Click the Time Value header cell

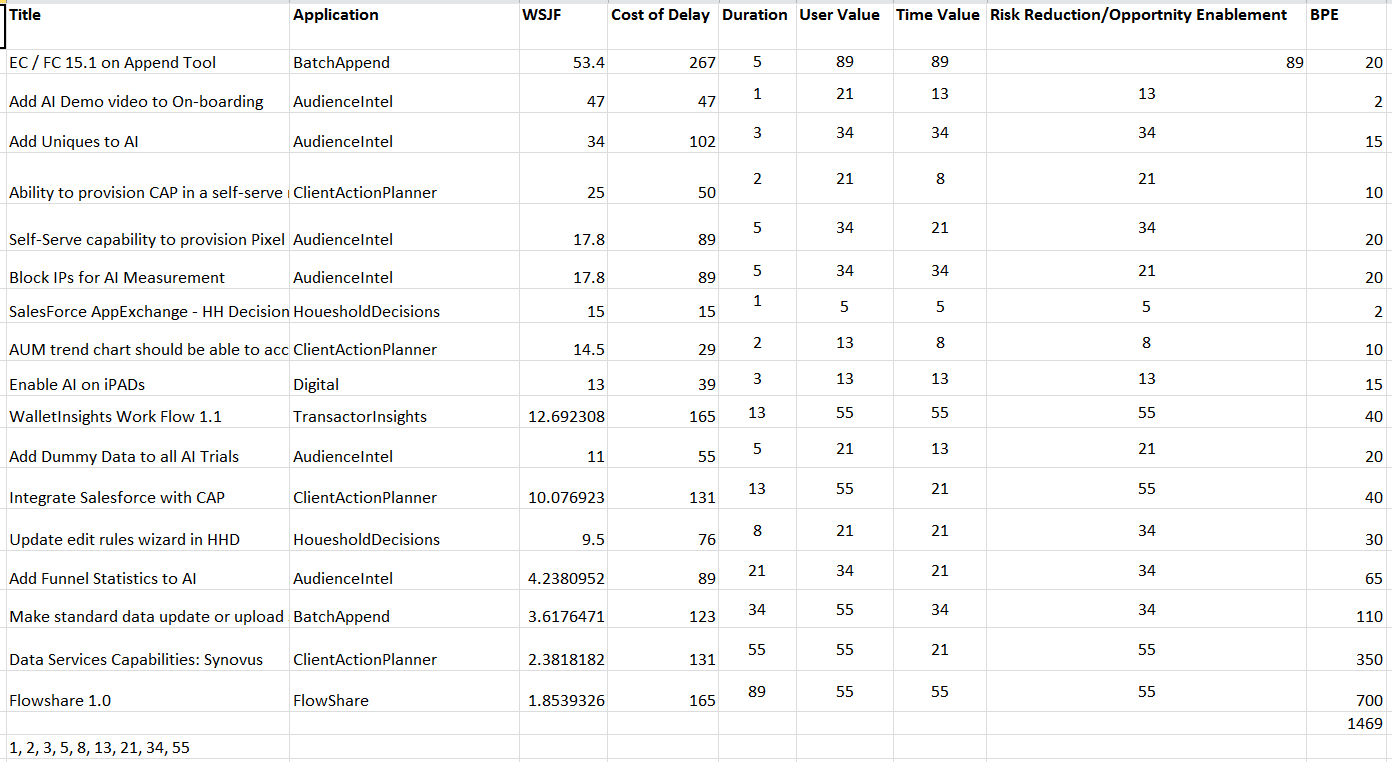click(x=940, y=27)
